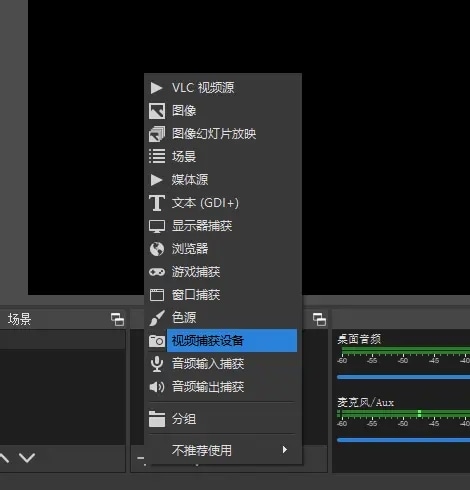Click the 浏览器 globe icon
This screenshot has height=490, width=470.
[x=157, y=249]
